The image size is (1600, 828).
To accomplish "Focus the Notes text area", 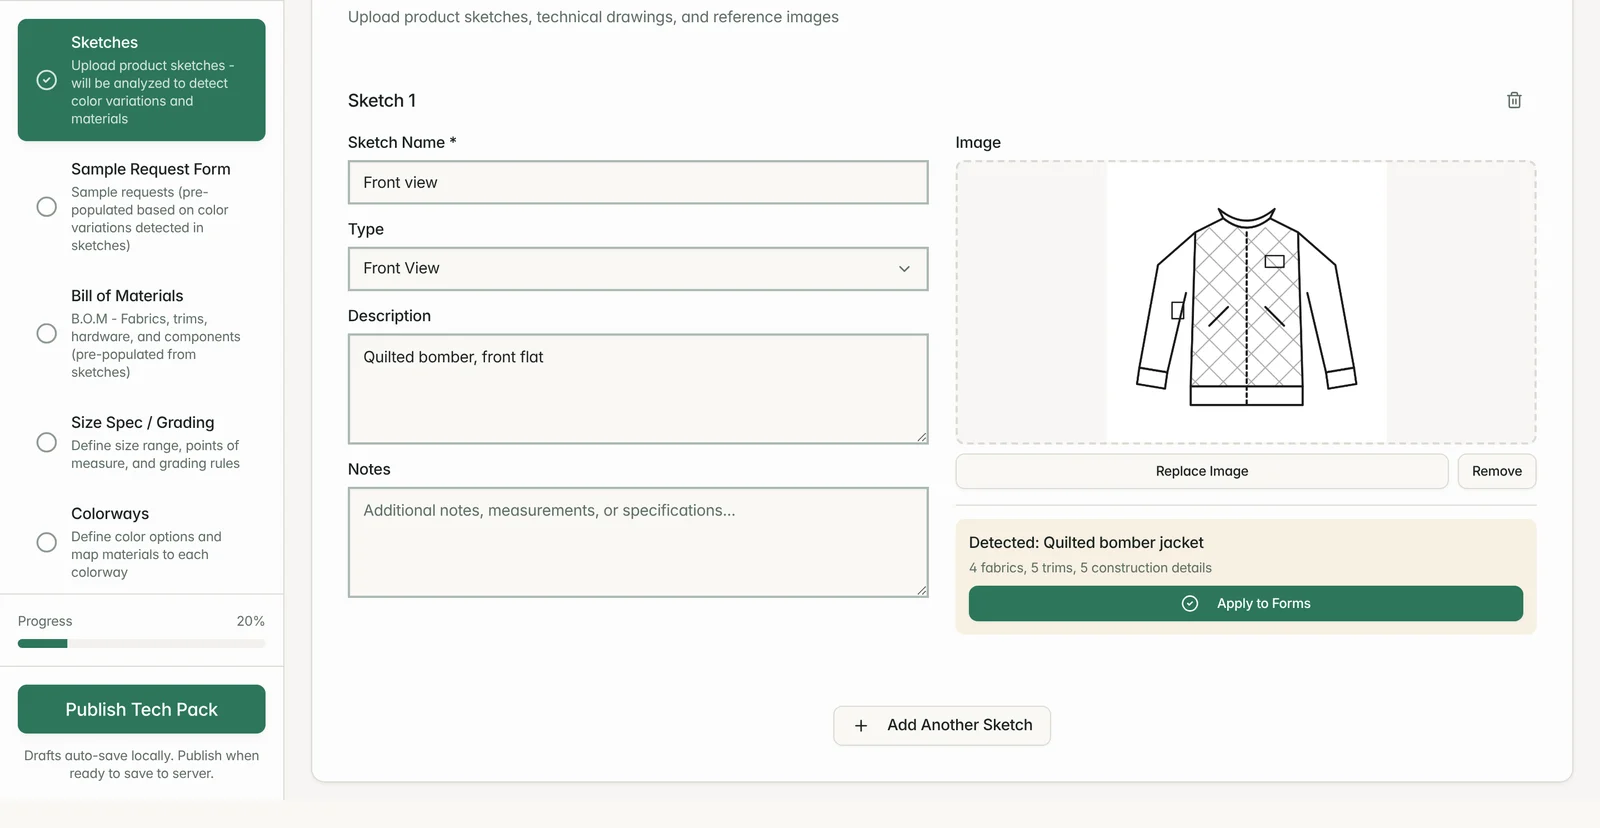I will coord(638,542).
